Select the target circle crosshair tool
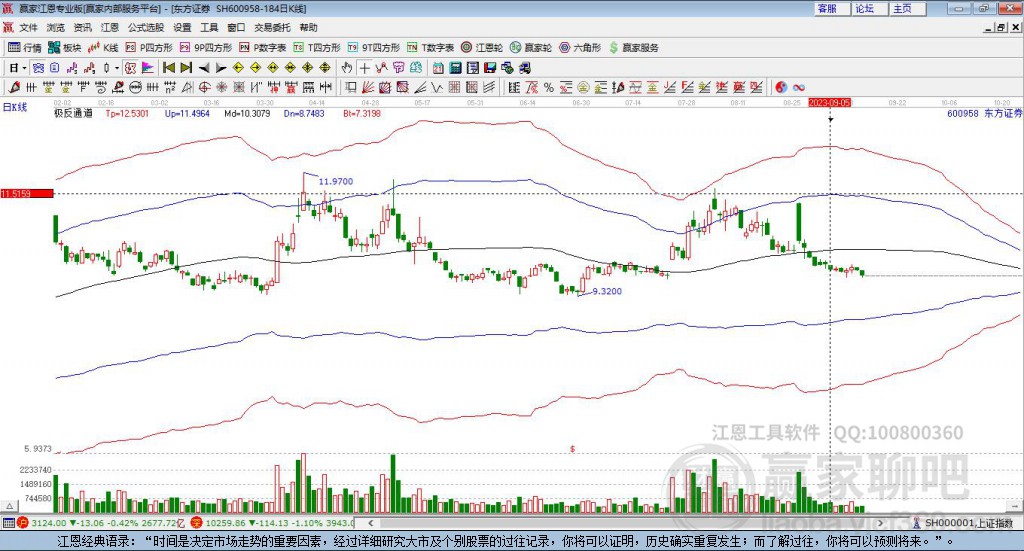The image size is (1024, 551). tap(204, 87)
